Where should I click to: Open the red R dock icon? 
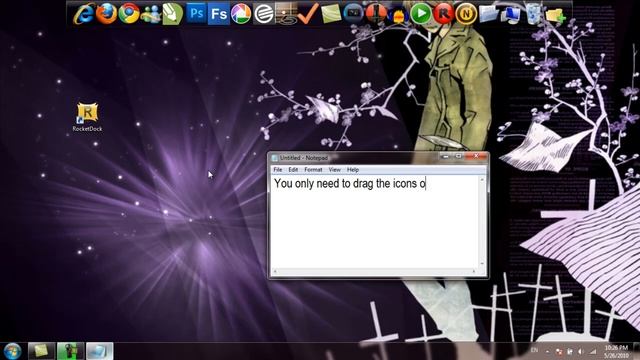click(443, 13)
